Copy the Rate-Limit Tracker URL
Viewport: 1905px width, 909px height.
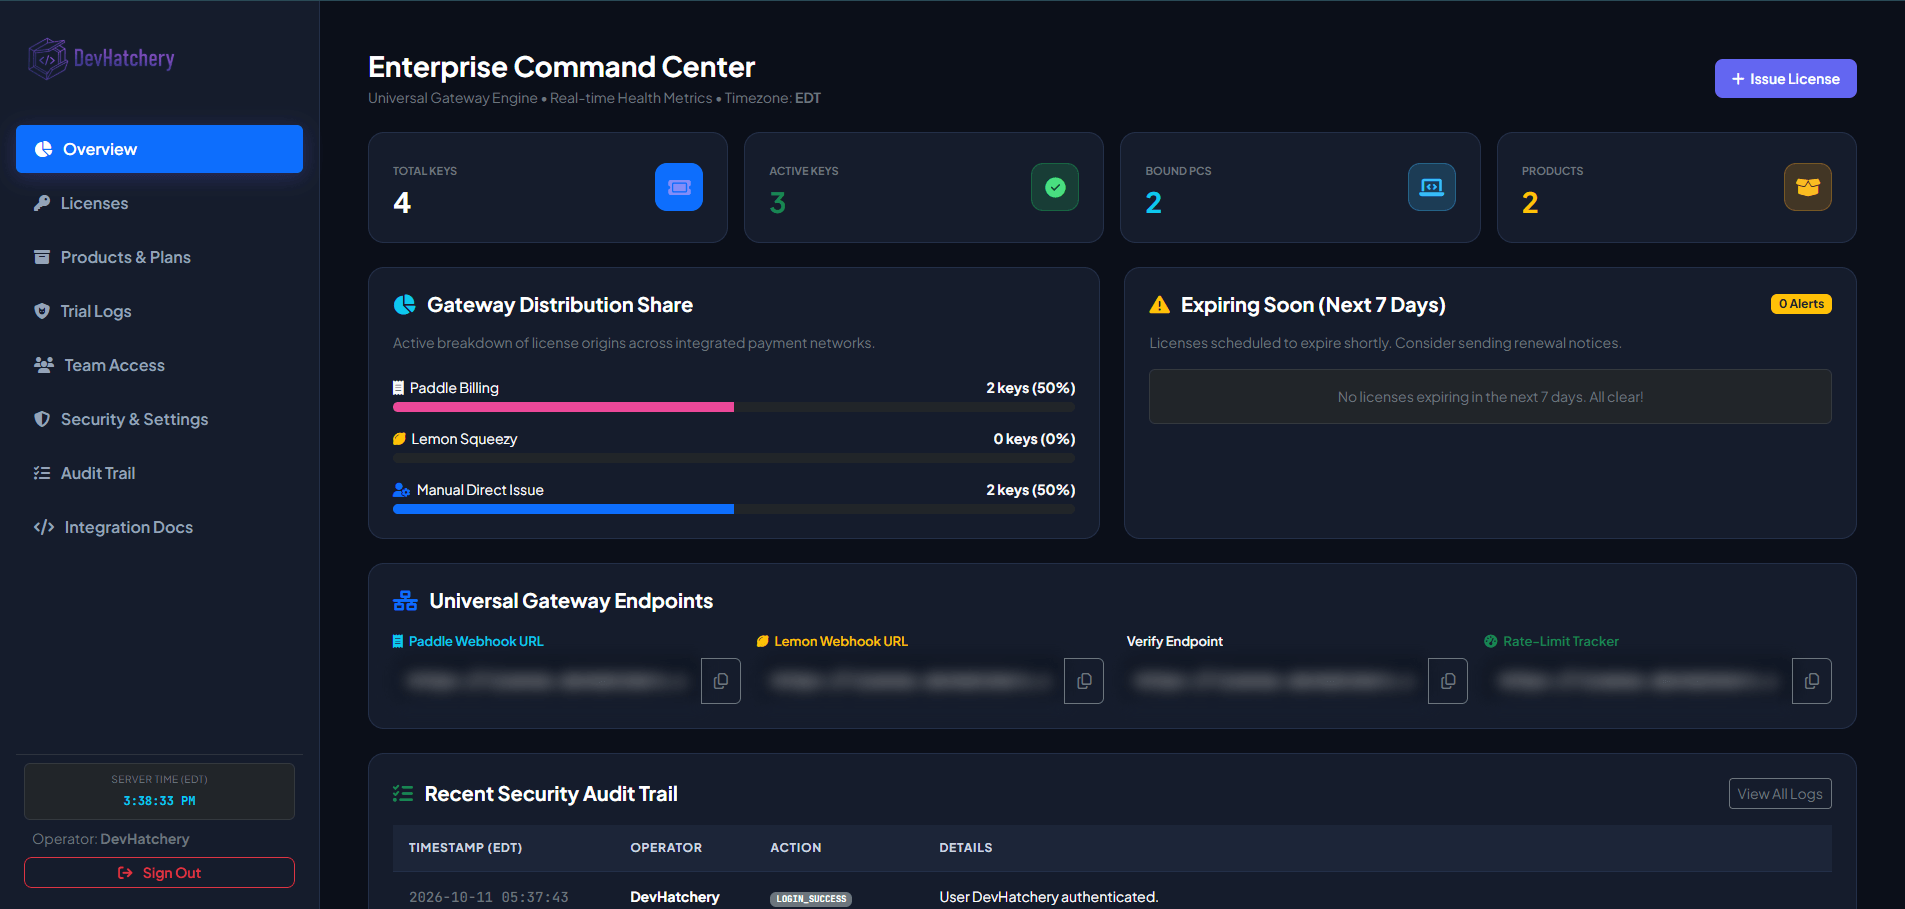[x=1812, y=681]
